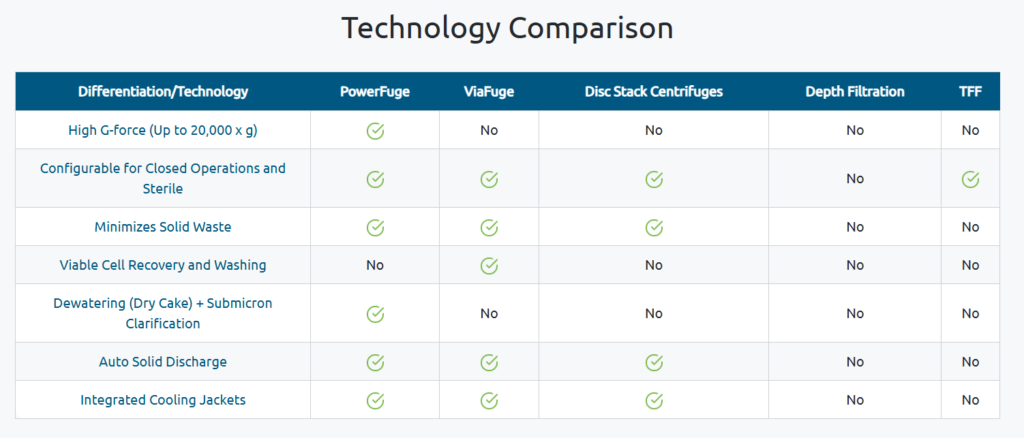Click ViaFuge checkmark for Viable Cell Recovery
Viewport: 1024px width, 438px height.
point(489,266)
